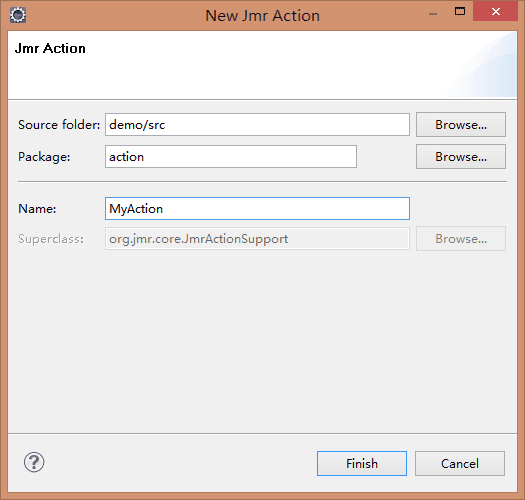Focus the Source folder field containing demo/src

tap(257, 125)
